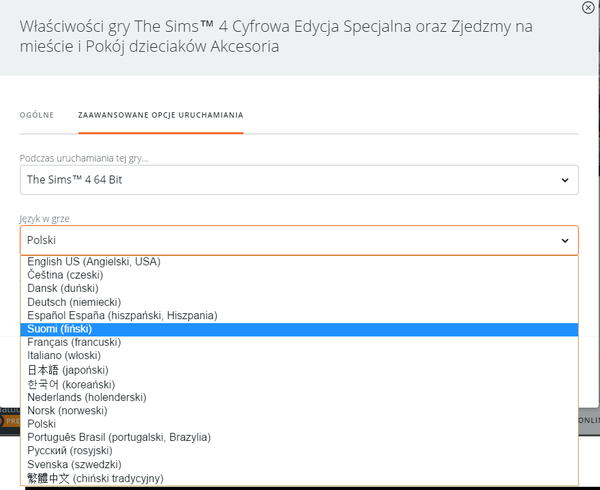Pick Svenska (szwedzki) from list

coord(74,465)
